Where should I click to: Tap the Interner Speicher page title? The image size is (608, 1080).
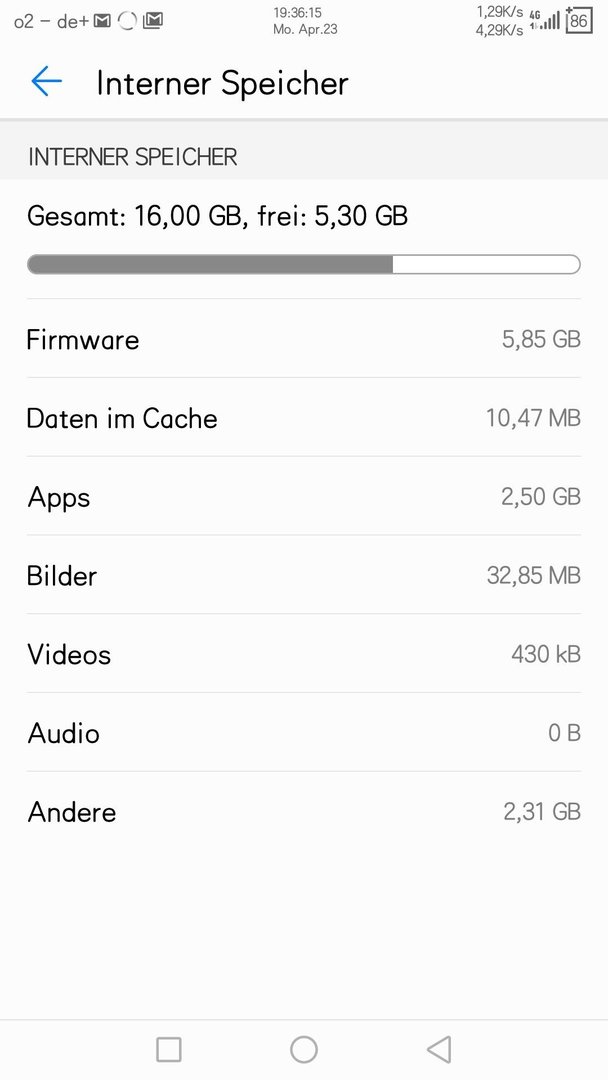[222, 83]
